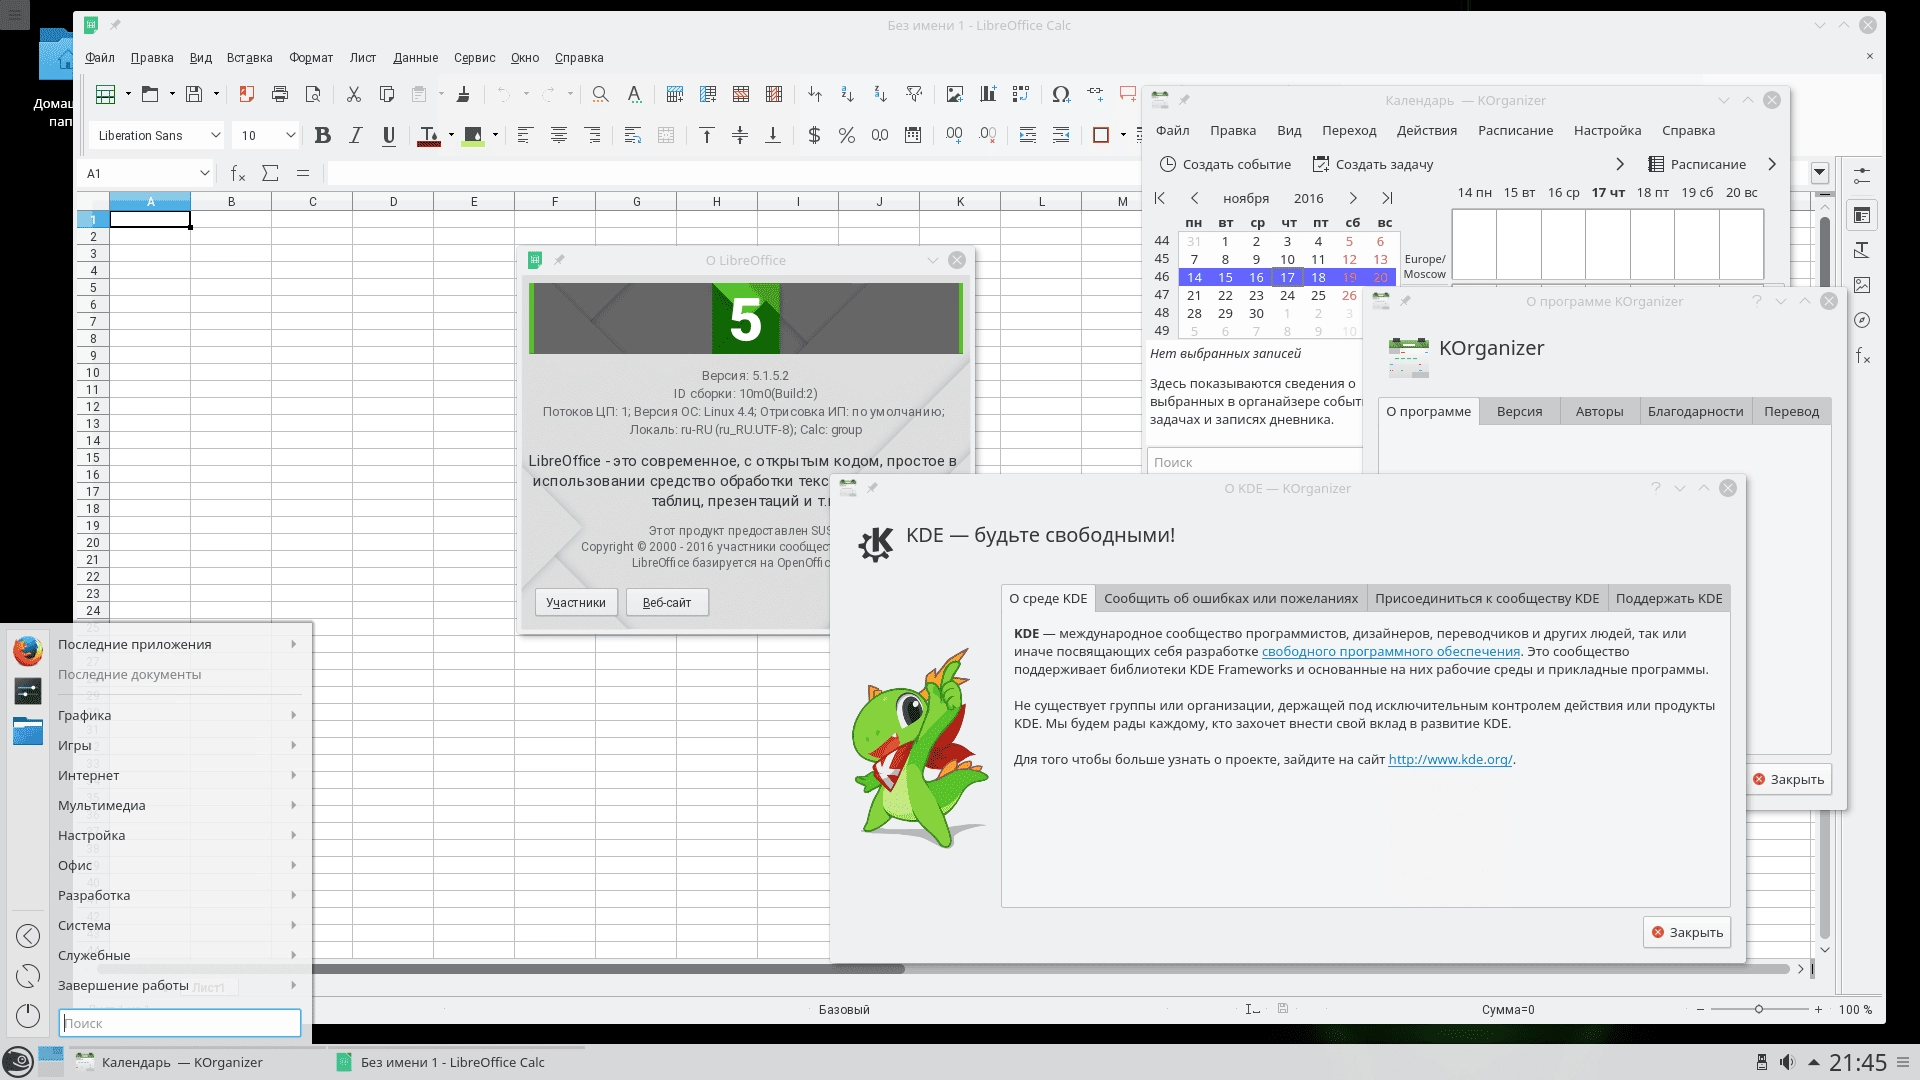
Task: Click the Save document icon in Calc
Action: coord(194,94)
